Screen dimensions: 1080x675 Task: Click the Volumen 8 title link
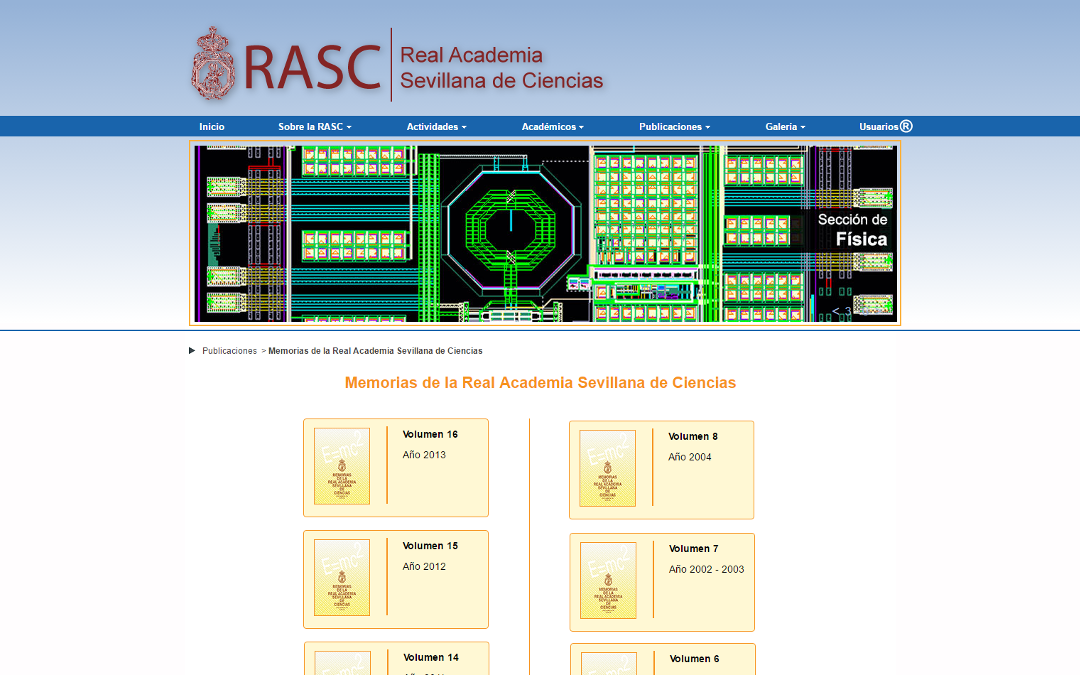point(693,436)
